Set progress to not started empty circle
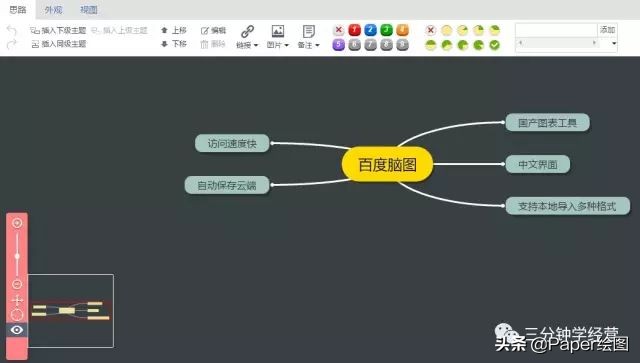 click(447, 30)
